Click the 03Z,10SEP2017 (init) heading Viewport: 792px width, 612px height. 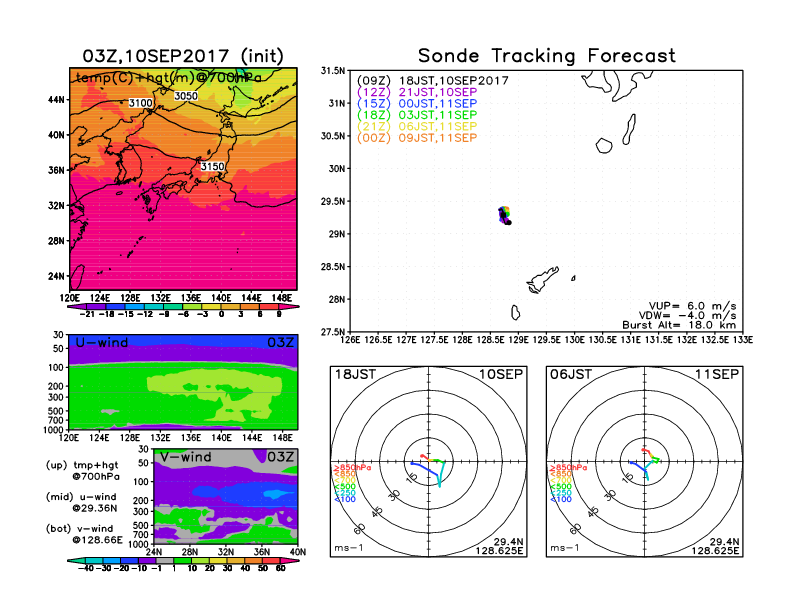(x=183, y=56)
